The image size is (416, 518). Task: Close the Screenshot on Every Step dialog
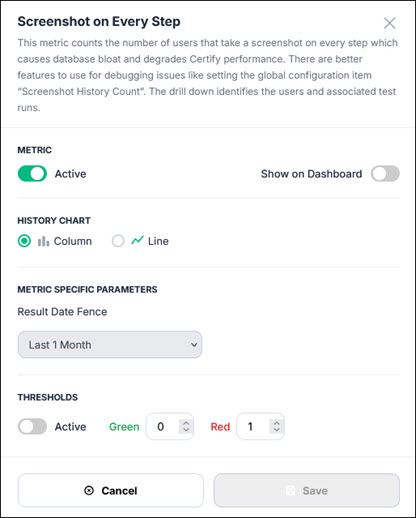pyautogui.click(x=389, y=23)
